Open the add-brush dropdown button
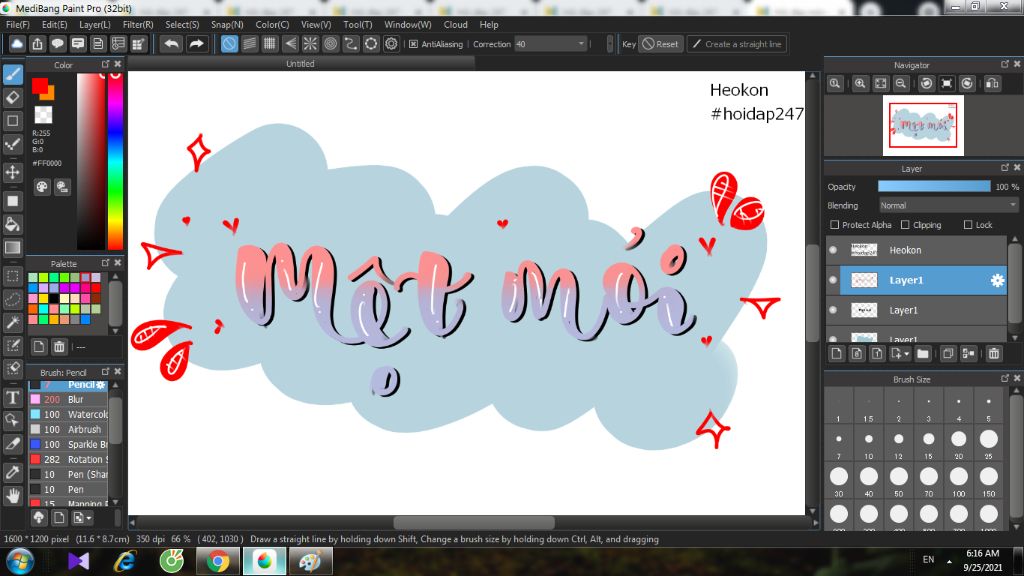1024x576 pixels. [x=82, y=518]
